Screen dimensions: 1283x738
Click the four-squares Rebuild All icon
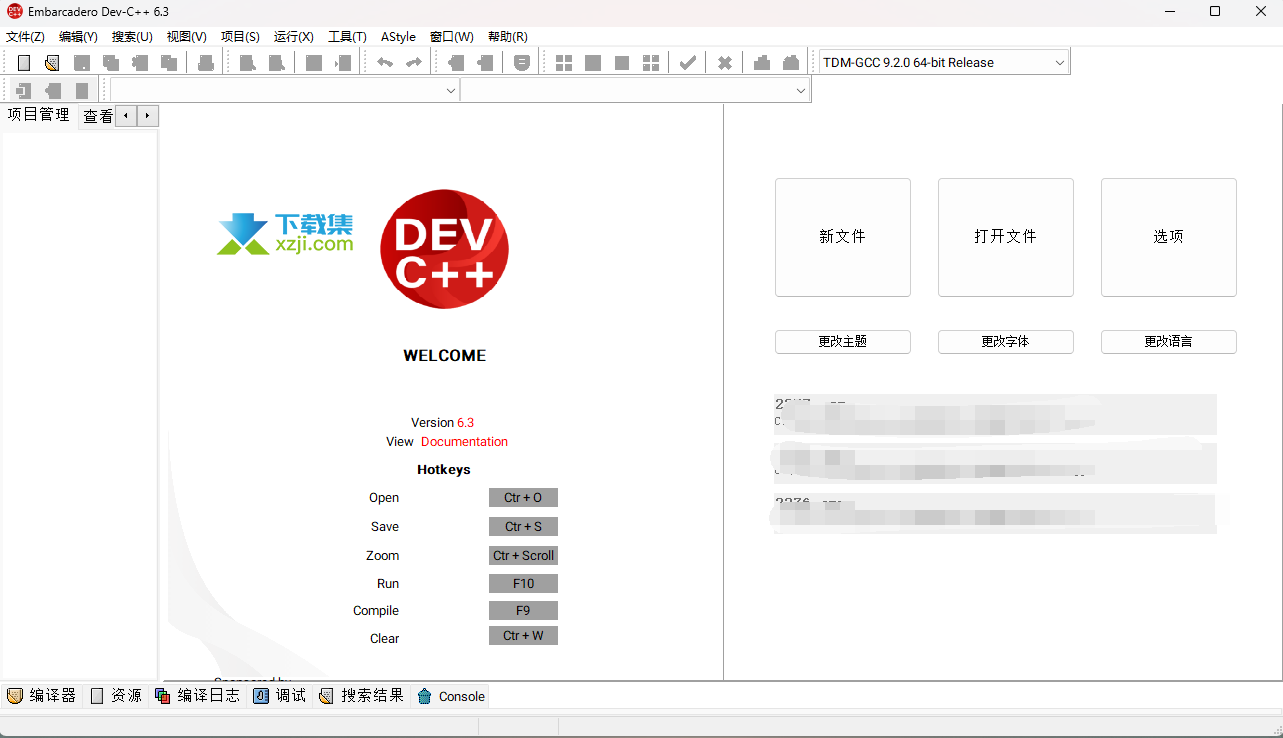tap(651, 63)
